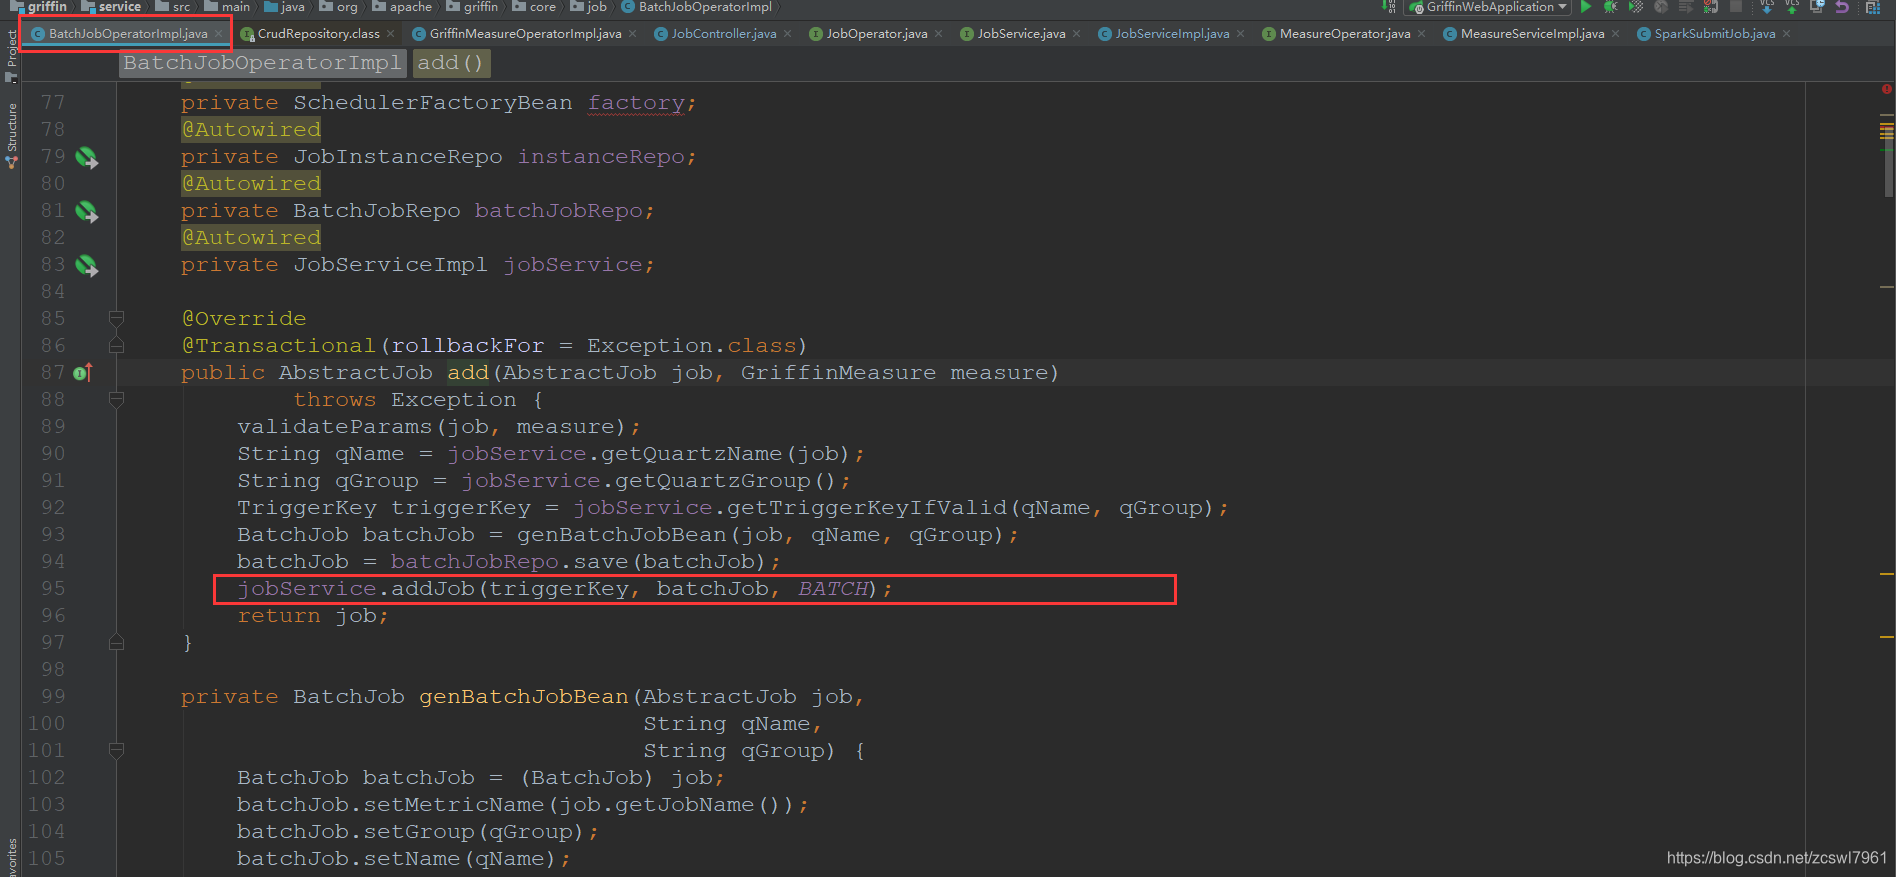1896x877 pixels.
Task: Click BatchJobOperatorImpl class in navigation bar
Action: coord(696,6)
